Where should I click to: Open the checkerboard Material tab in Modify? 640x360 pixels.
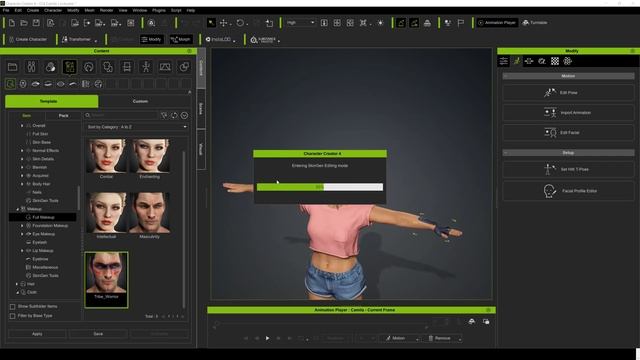pos(555,61)
